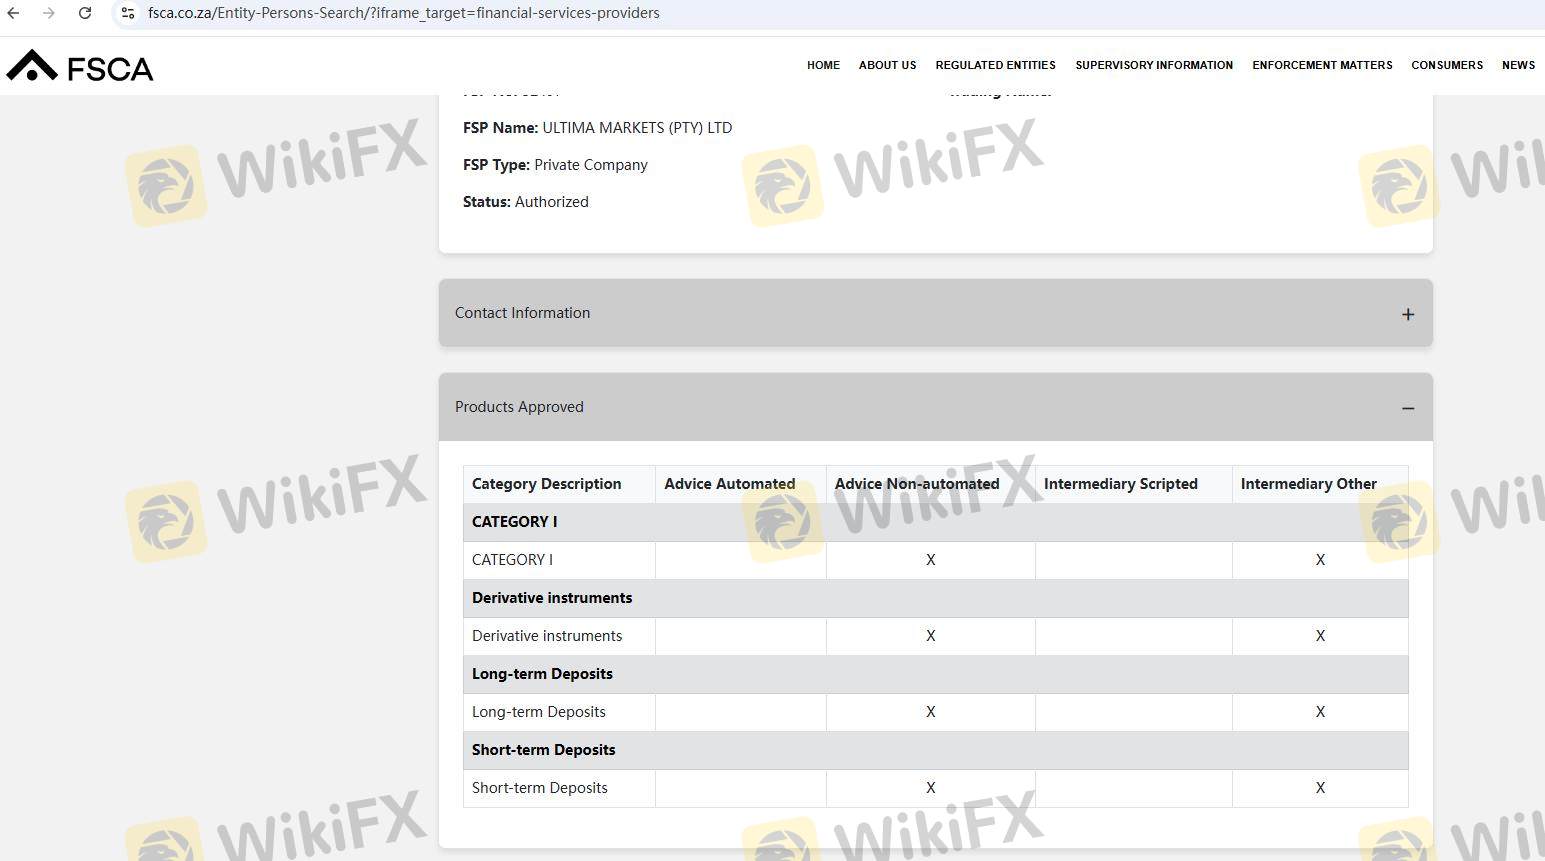
Task: Open site information icon in address bar
Action: click(128, 13)
